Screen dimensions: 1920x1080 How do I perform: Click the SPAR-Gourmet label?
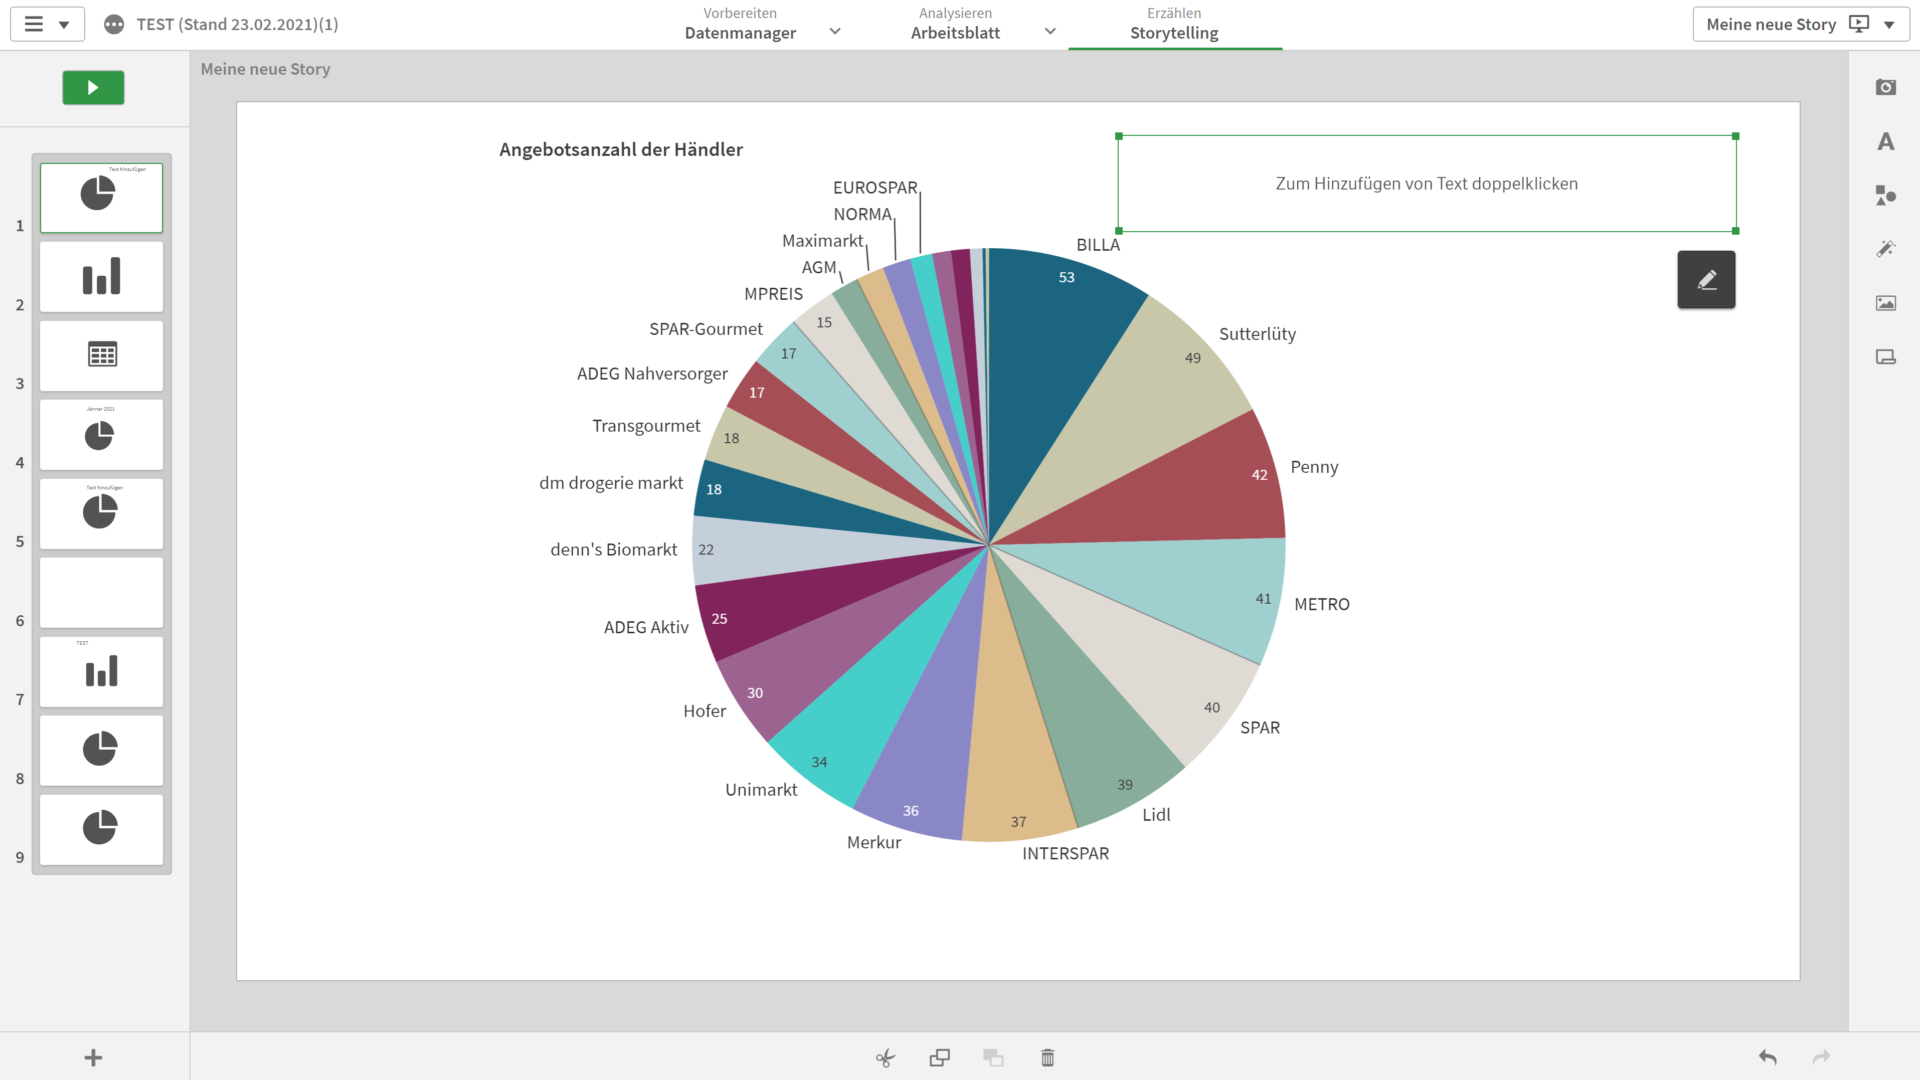[705, 329]
